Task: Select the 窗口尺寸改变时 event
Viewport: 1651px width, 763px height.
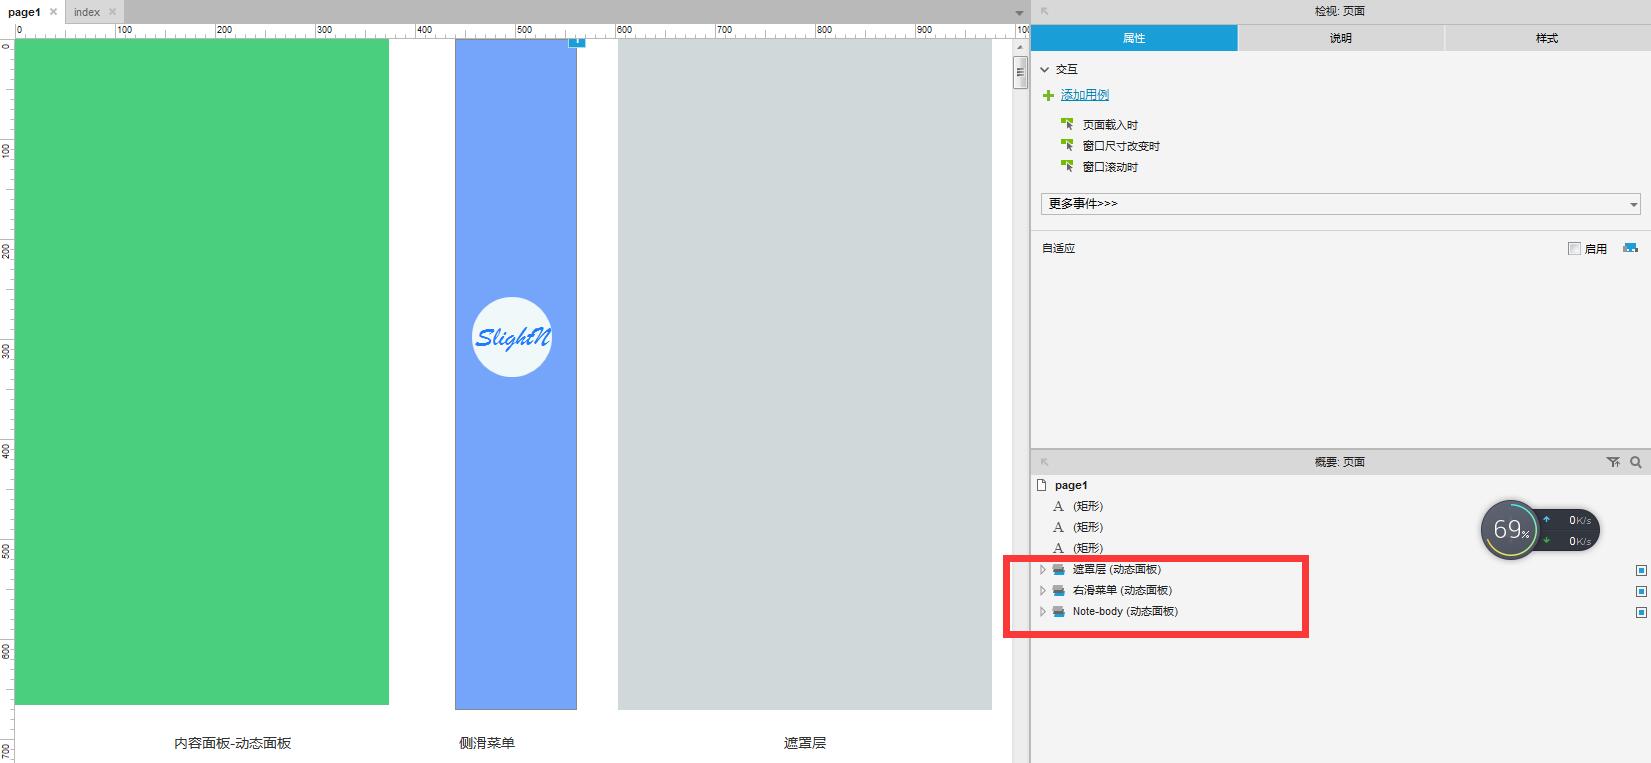Action: point(1121,146)
